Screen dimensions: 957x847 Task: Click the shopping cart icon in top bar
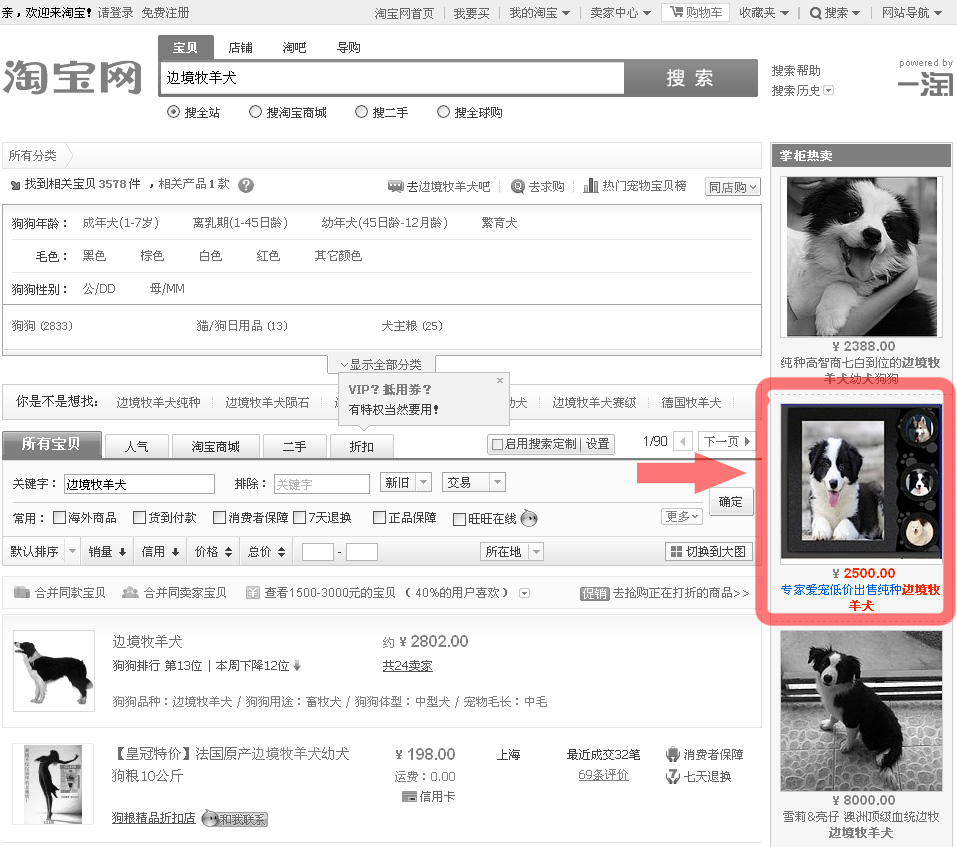click(676, 12)
